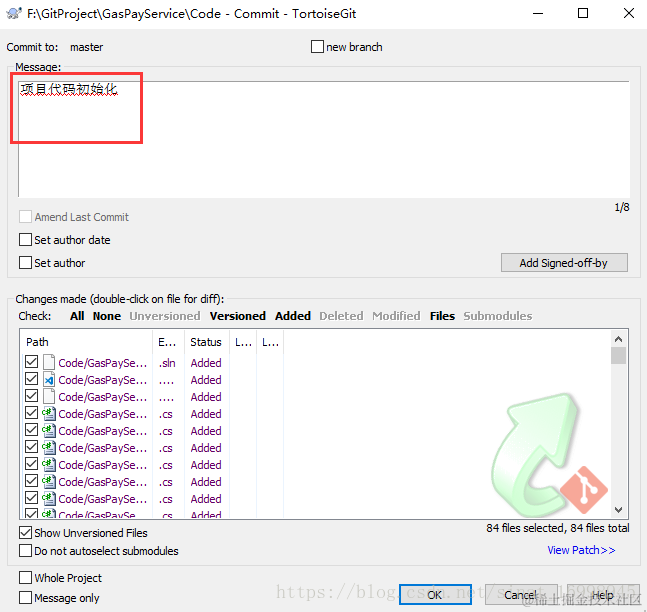The image size is (647, 612).
Task: Click the blank file icon of the .sln row
Action: [49, 362]
